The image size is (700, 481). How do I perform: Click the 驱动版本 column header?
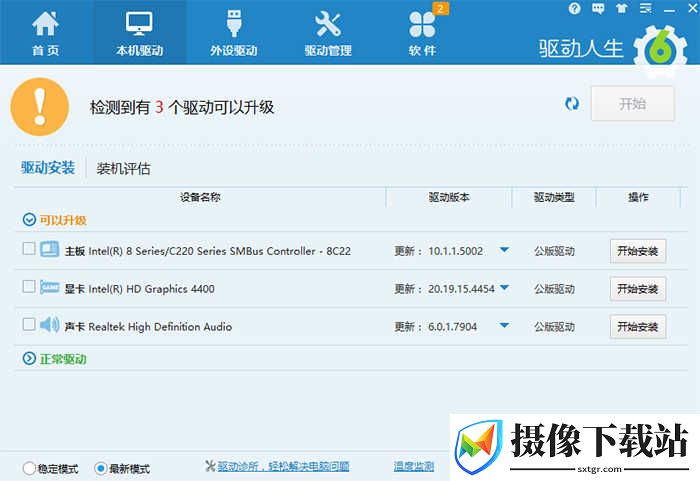coord(449,197)
